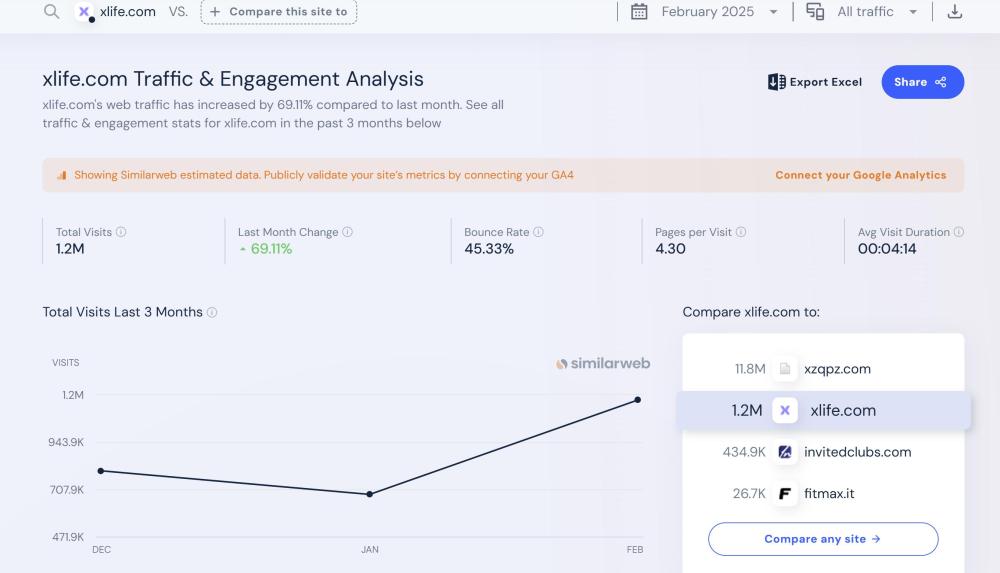Choose invitedclubs.com from compare list
Screen dimensions: 1000x573
coord(857,452)
